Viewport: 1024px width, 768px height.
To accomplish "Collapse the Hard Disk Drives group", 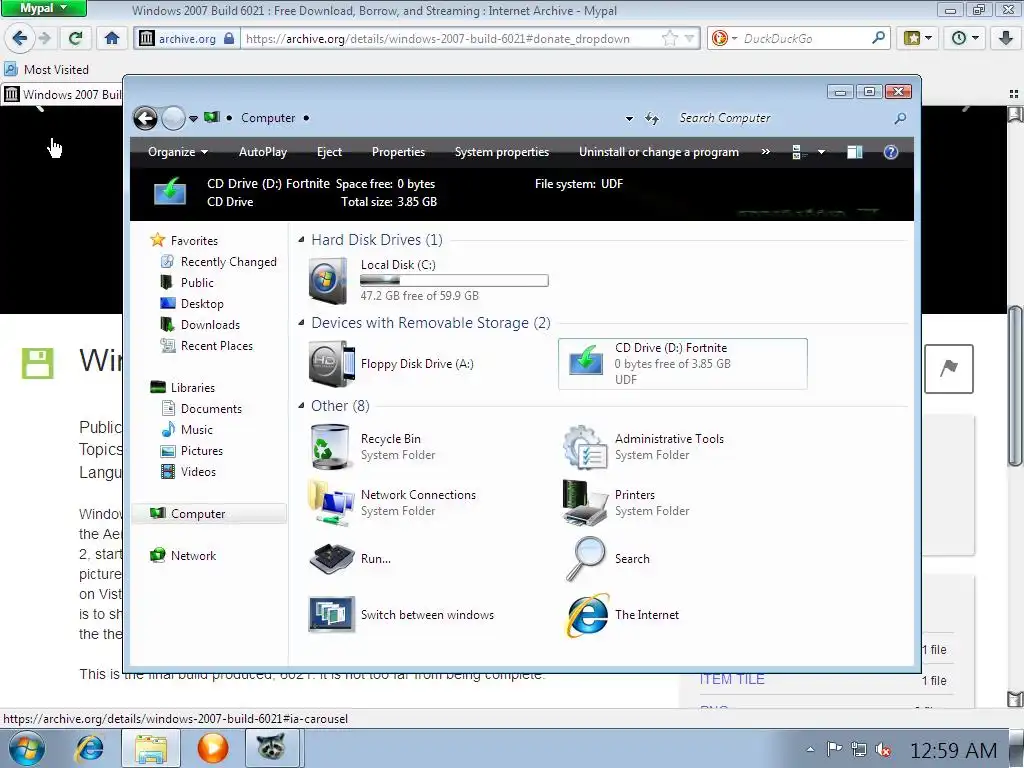I will (x=301, y=240).
